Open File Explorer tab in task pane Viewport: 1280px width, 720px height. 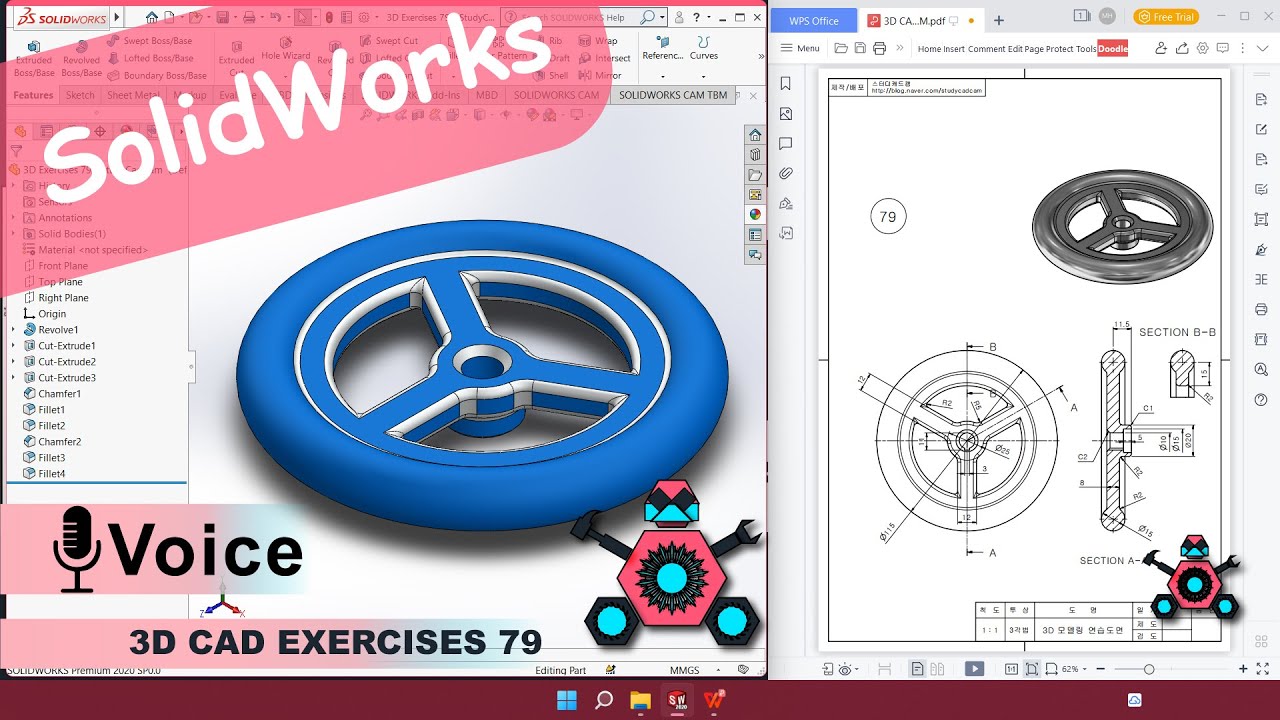[755, 175]
